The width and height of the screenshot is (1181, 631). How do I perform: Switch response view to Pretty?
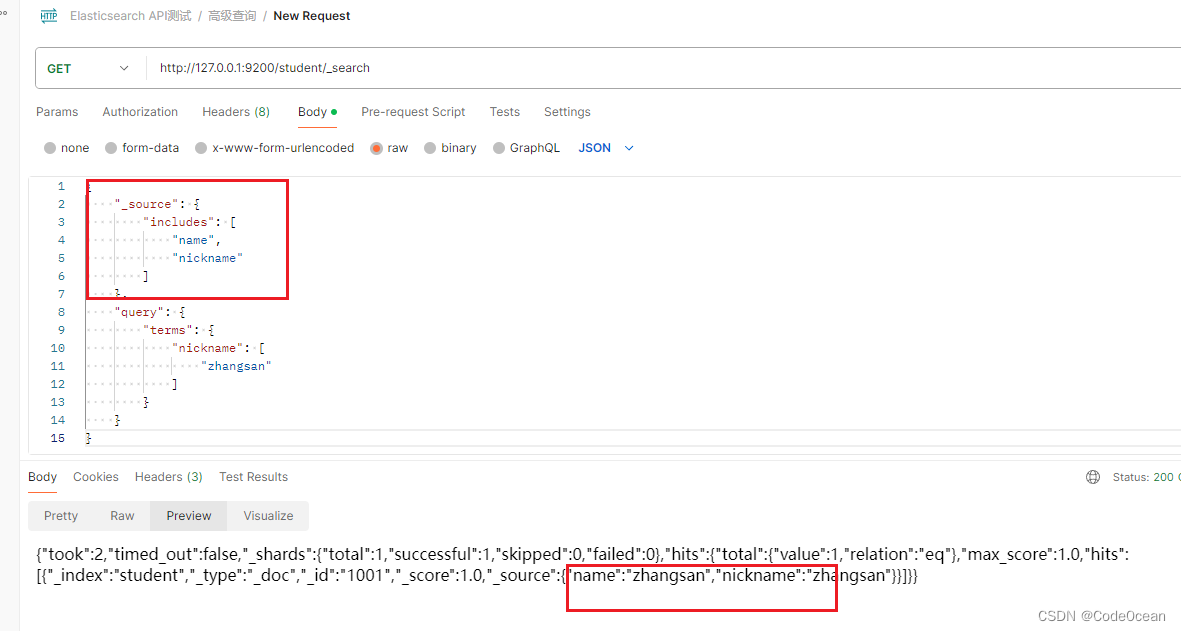[61, 516]
